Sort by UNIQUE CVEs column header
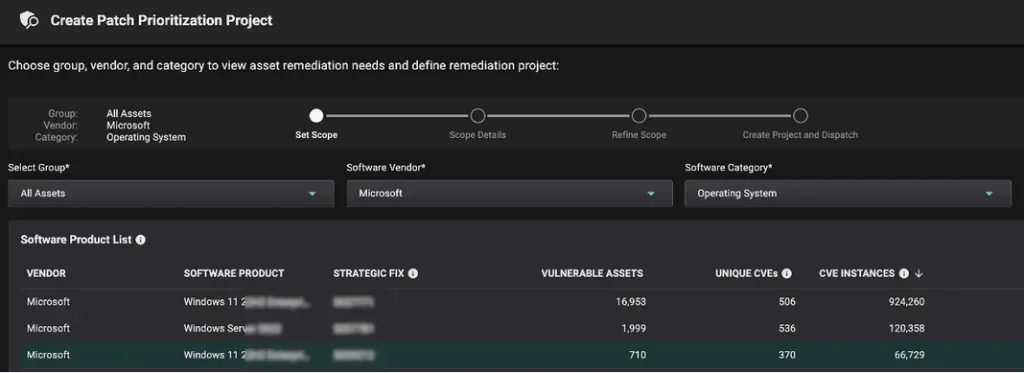Screen dimensions: 1024x373 pyautogui.click(x=746, y=274)
